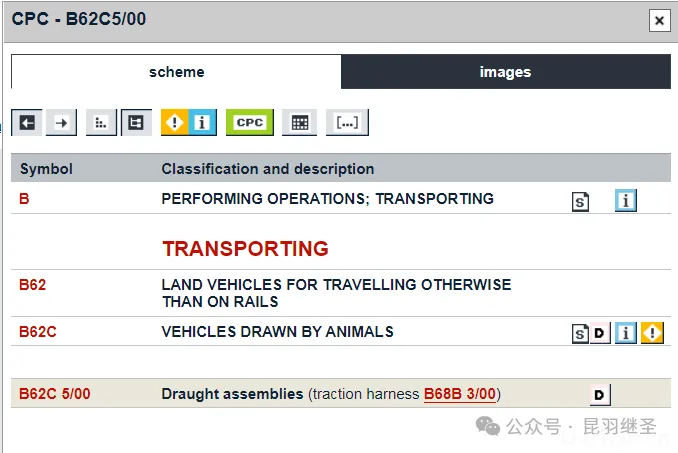This screenshot has width=678, height=453.
Task: Open the grid table toolbar icon
Action: pyautogui.click(x=298, y=123)
